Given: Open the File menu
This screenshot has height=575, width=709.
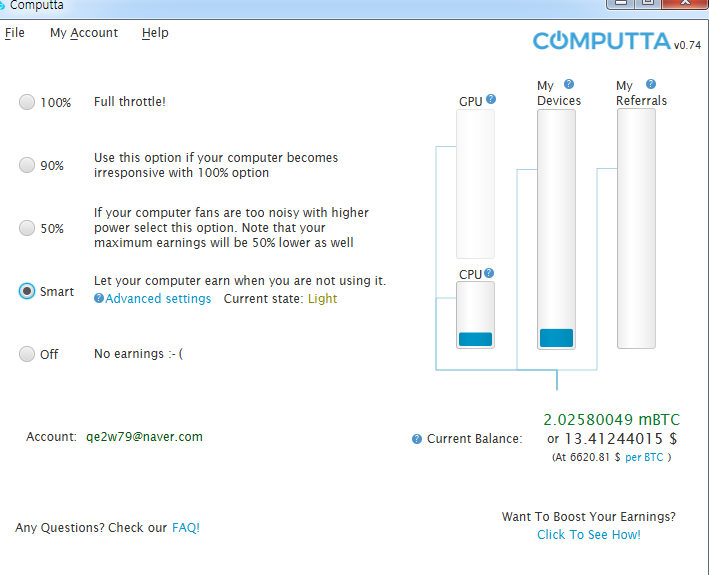Looking at the screenshot, I should click(x=14, y=33).
